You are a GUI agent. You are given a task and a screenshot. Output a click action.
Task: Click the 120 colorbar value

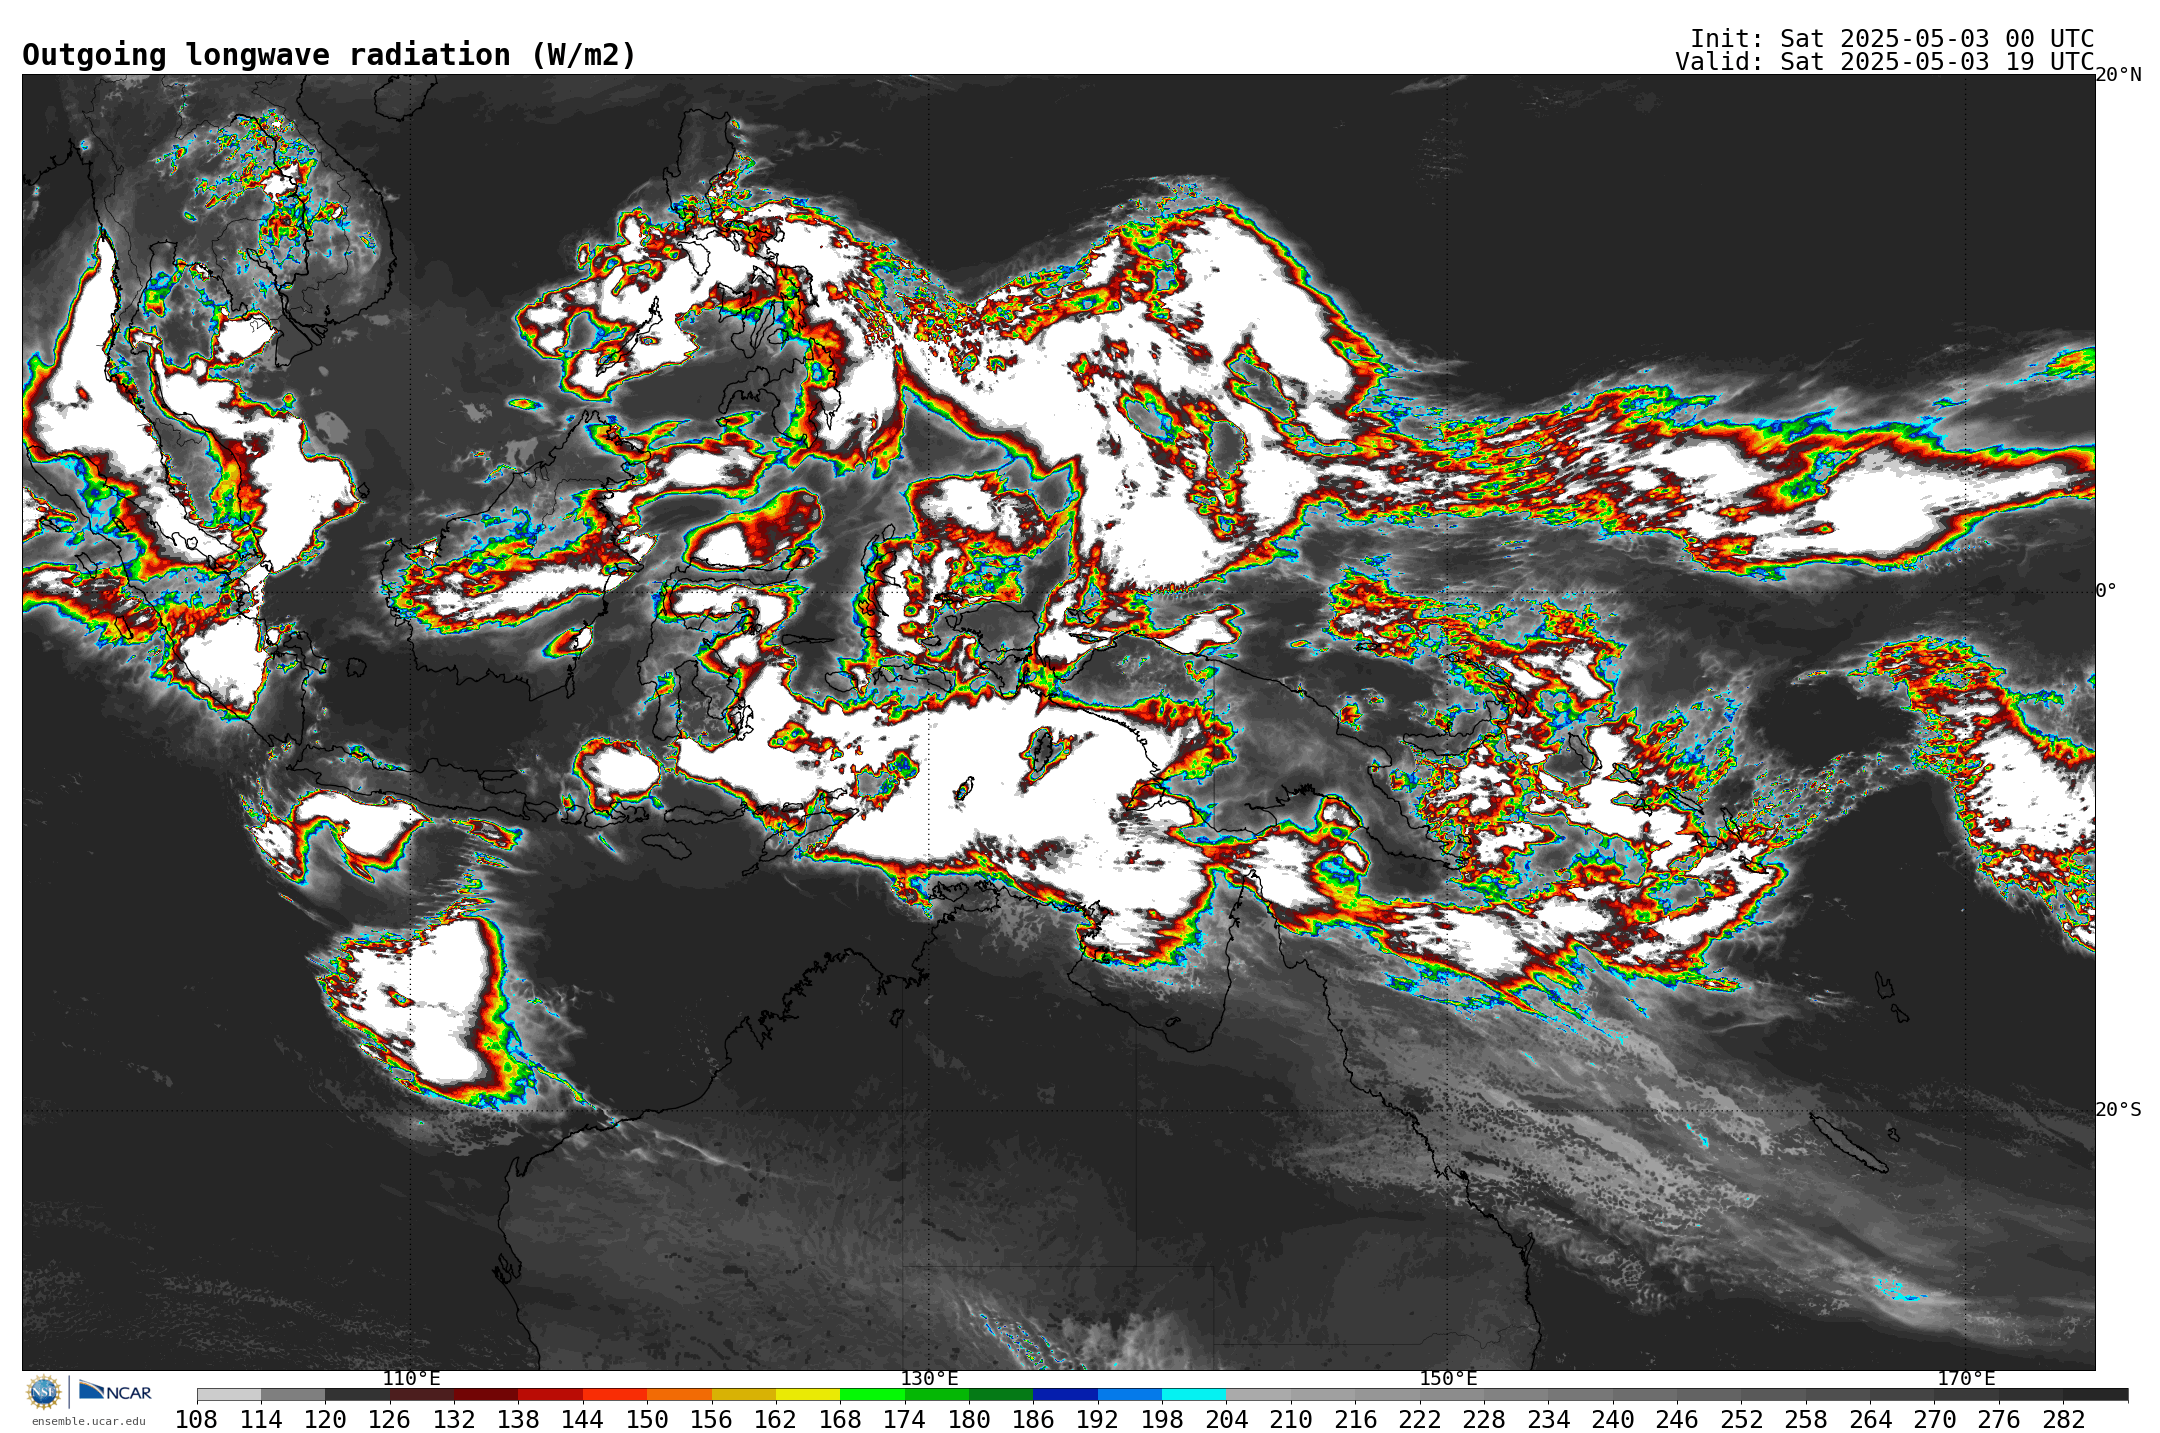(x=325, y=1420)
